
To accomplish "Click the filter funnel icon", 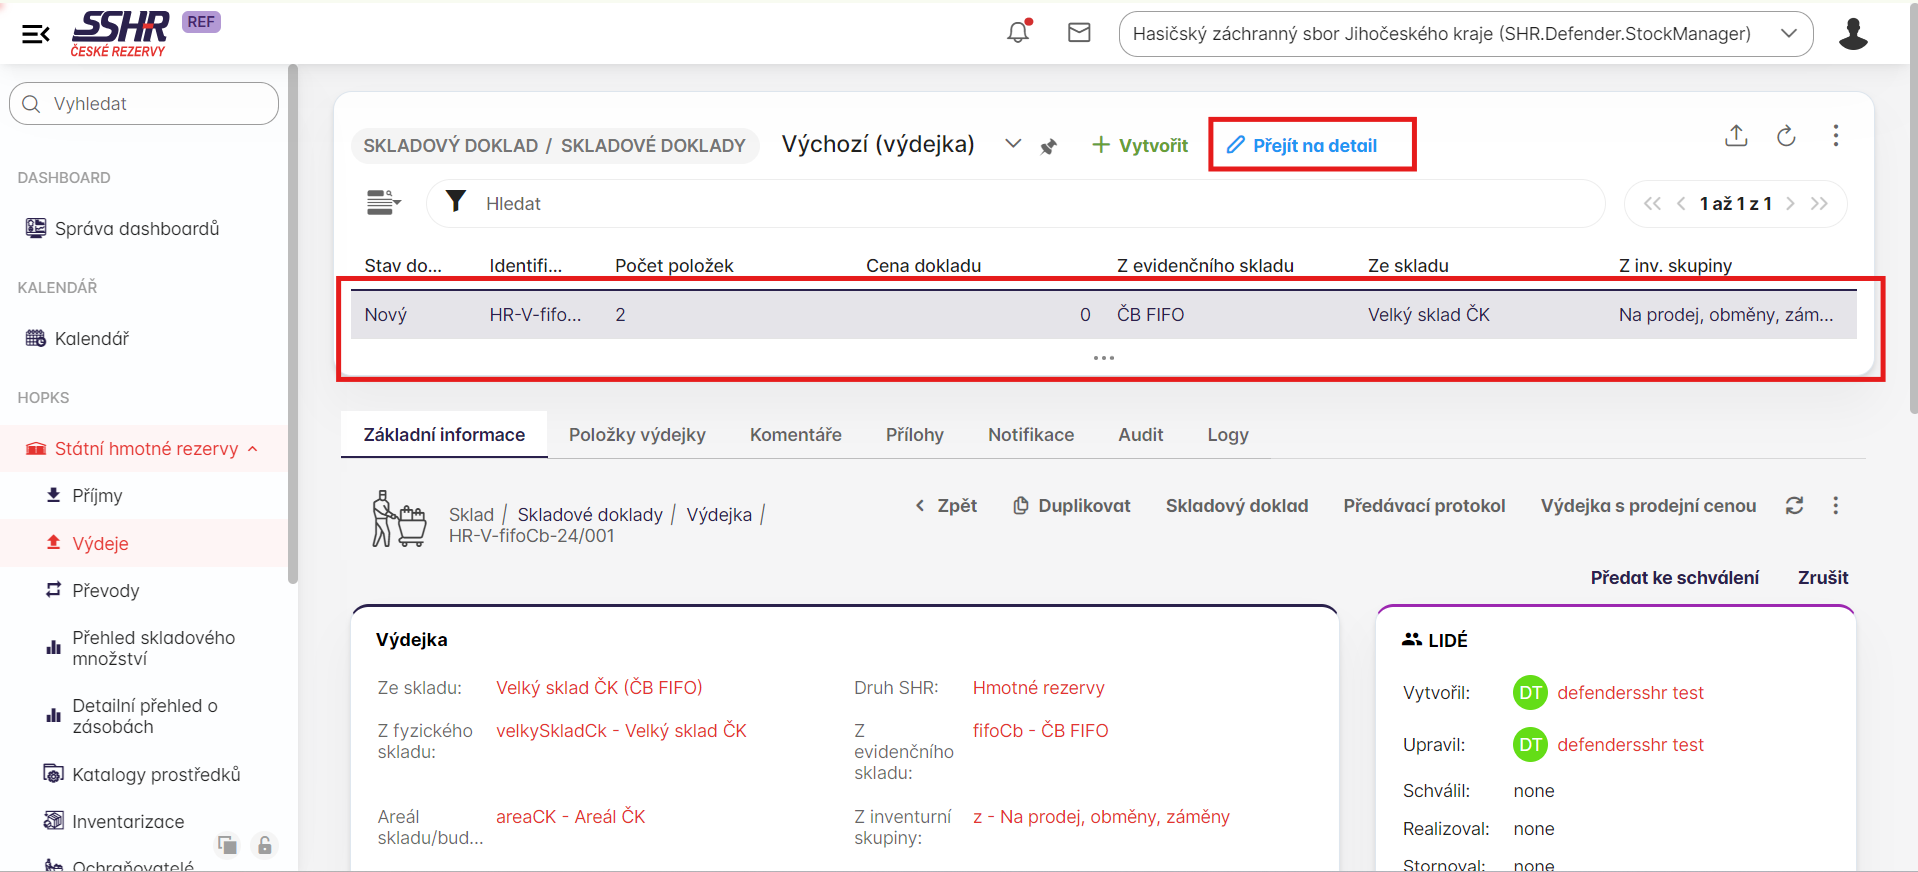I will point(456,202).
